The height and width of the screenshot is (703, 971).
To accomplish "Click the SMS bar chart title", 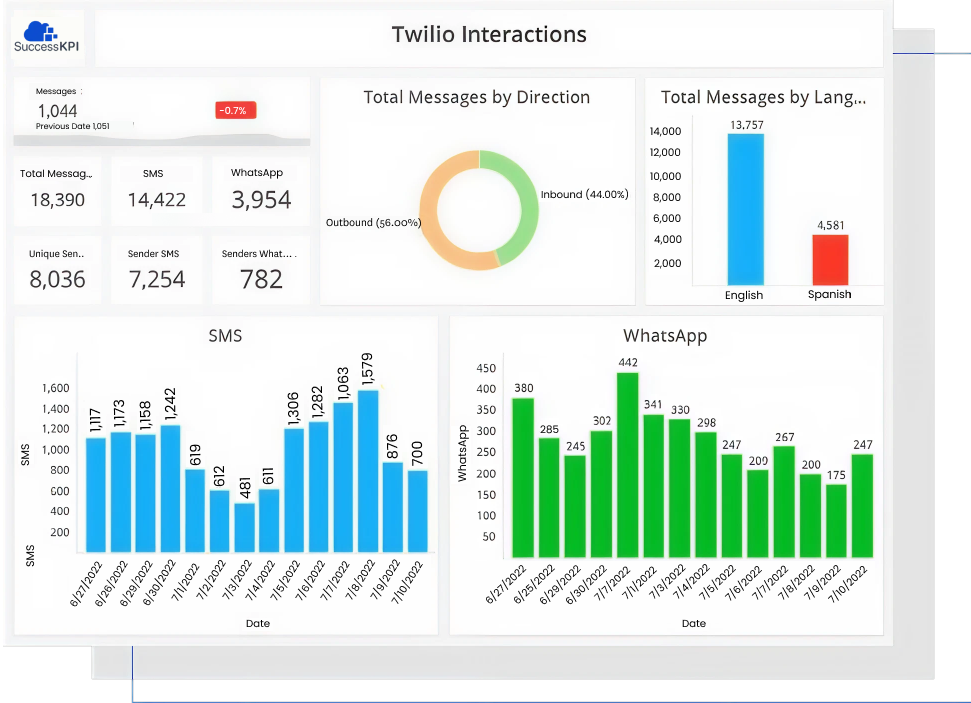I will point(225,336).
